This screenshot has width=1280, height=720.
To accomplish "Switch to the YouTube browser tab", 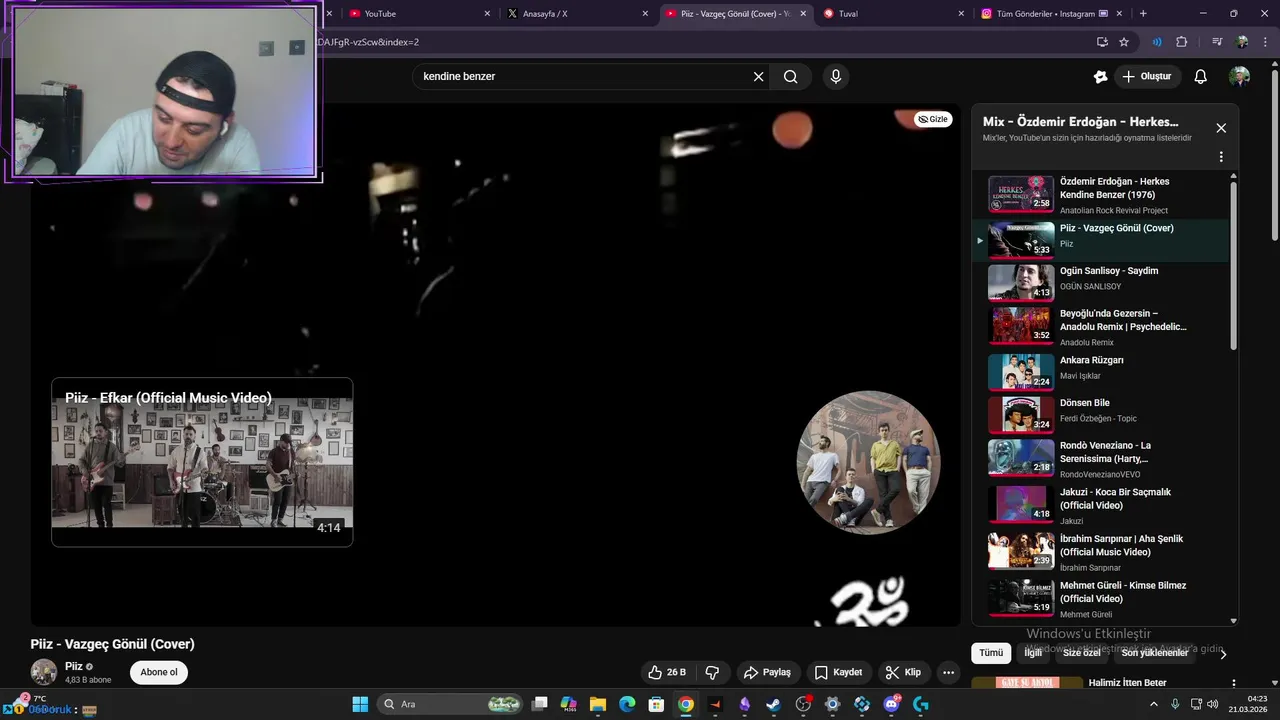I will tap(420, 14).
